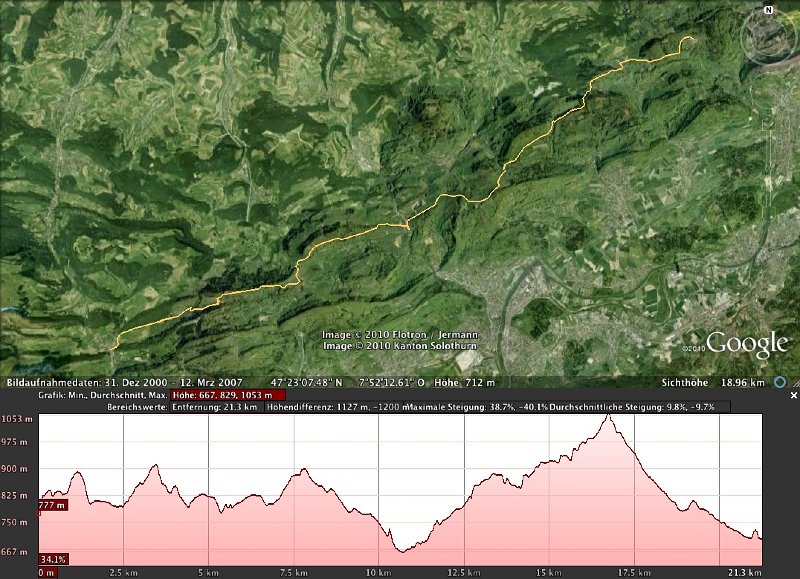Click the 777 m elevation cursor label
Viewport: 800px width, 579px height.
pos(53,505)
